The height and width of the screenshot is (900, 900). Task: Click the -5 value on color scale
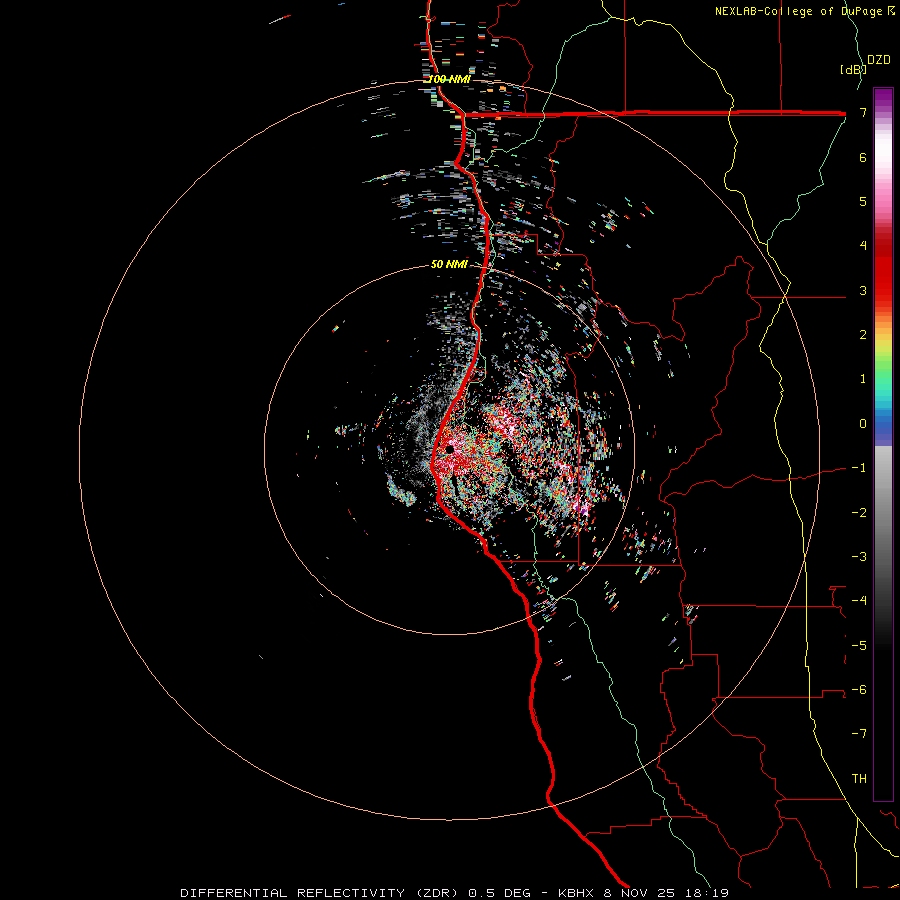[859, 645]
